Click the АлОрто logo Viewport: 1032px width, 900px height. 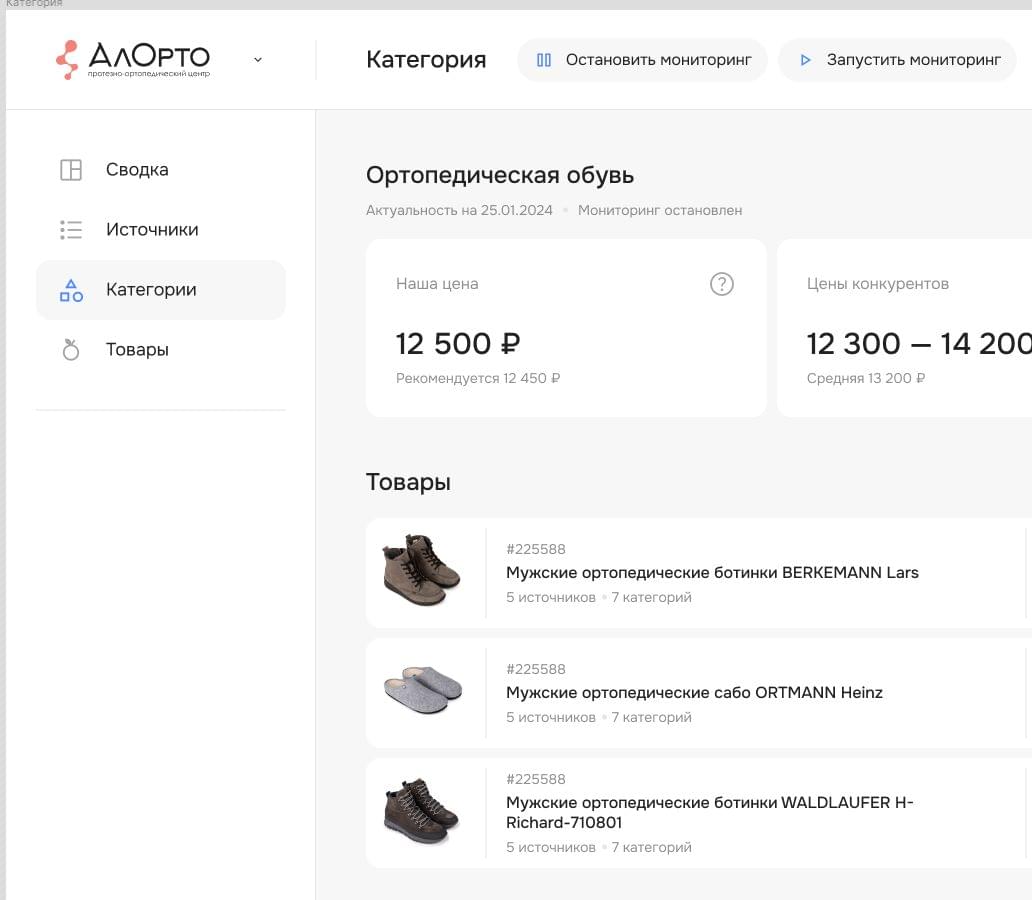[x=133, y=59]
